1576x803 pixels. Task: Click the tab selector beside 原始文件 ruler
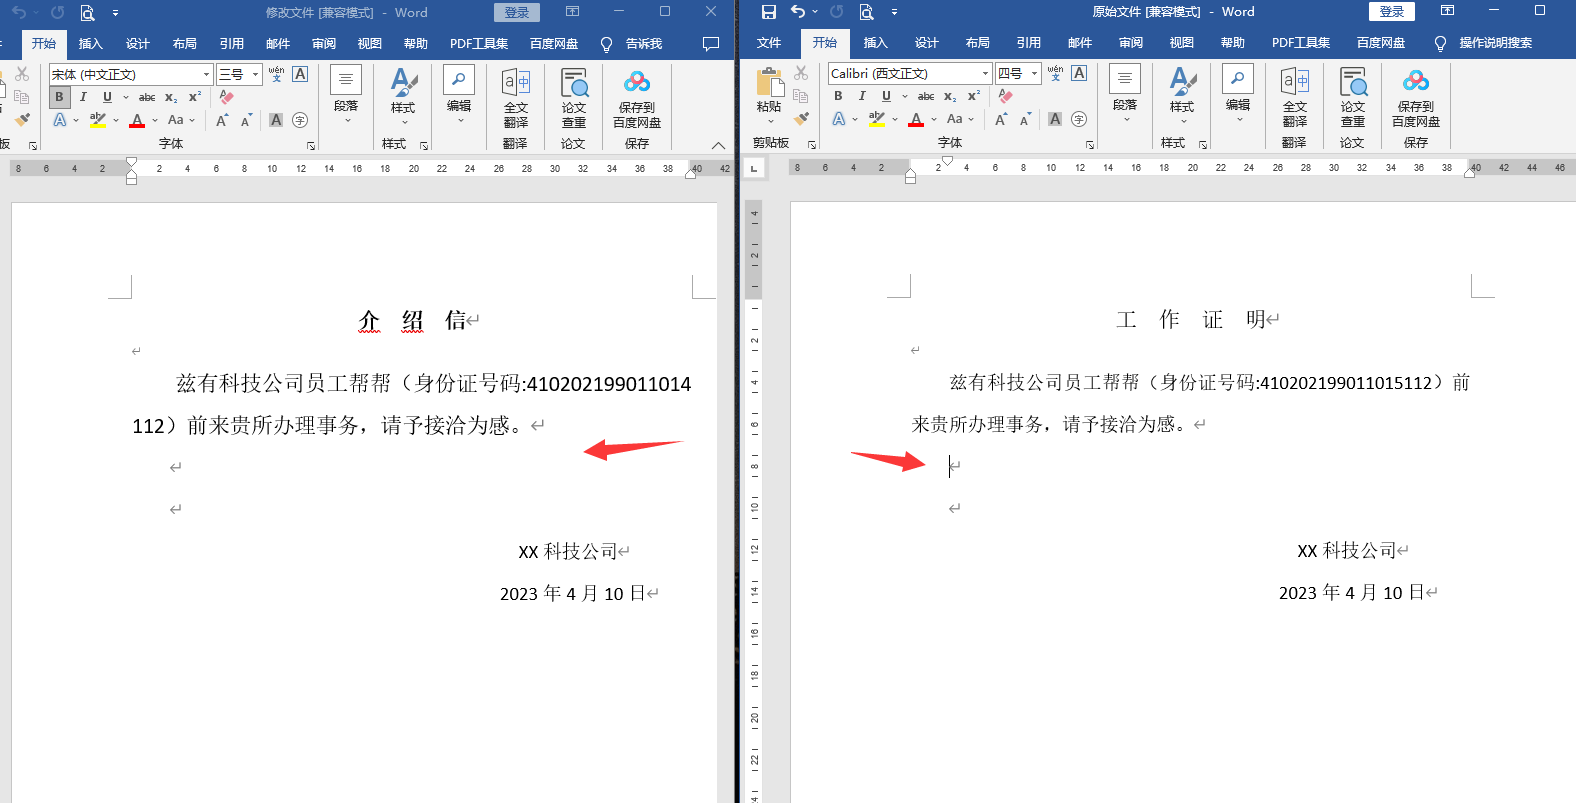tap(754, 168)
